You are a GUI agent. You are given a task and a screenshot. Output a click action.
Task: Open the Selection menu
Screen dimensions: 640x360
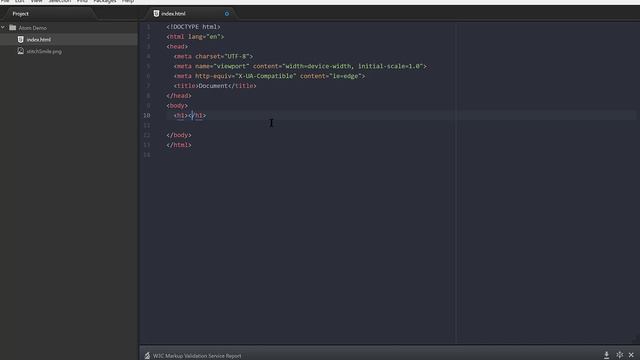tap(60, 1)
